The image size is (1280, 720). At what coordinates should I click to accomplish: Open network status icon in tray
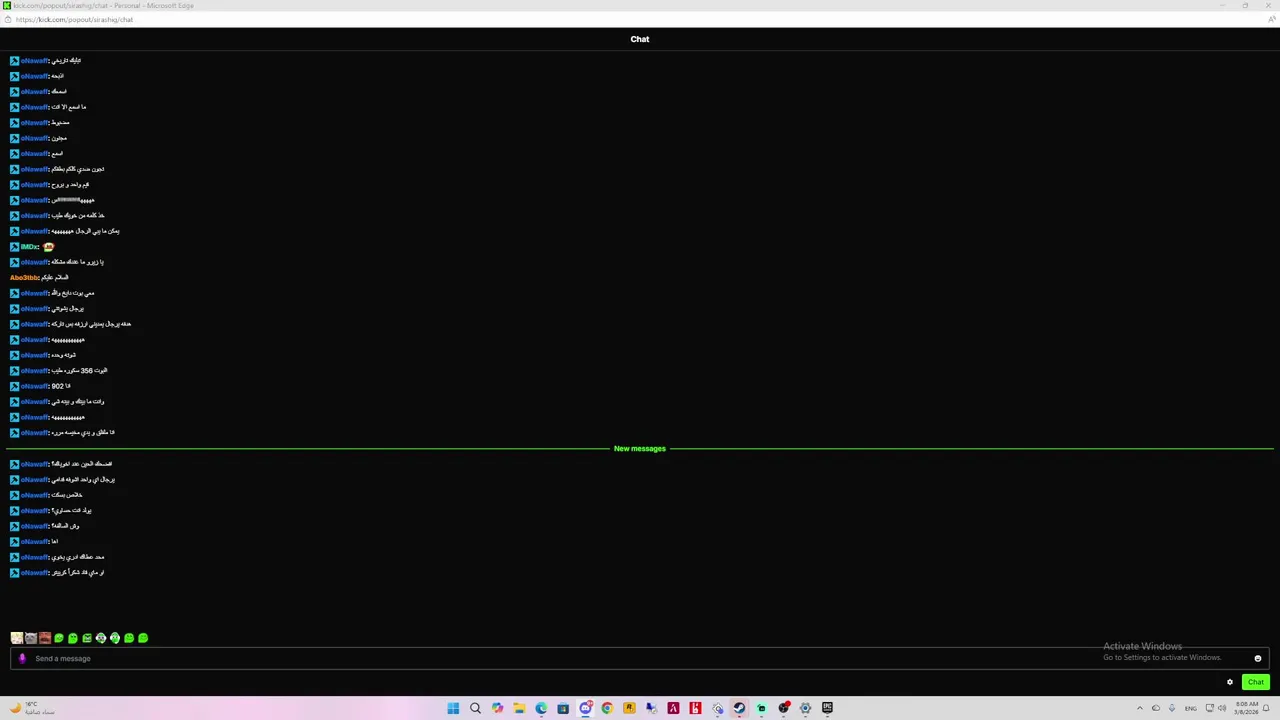[1209, 708]
